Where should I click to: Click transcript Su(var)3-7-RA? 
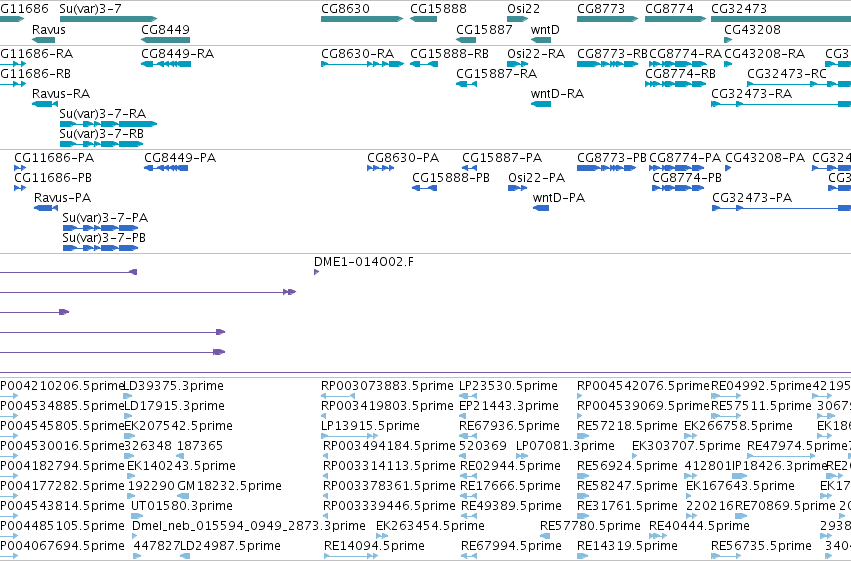(x=108, y=124)
